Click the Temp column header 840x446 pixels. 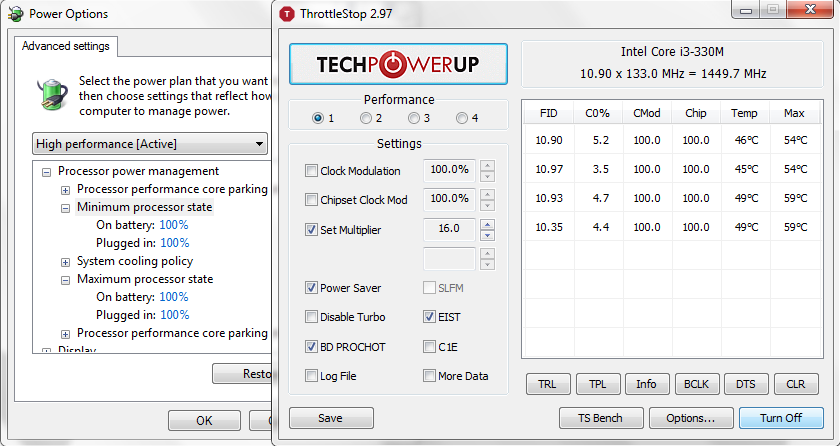click(745, 114)
